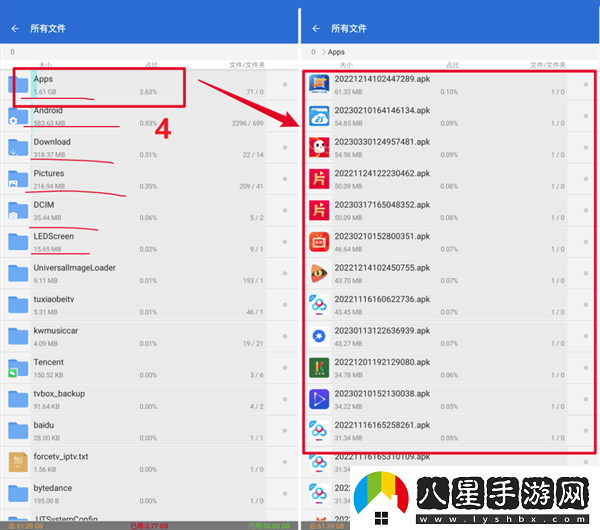The image size is (600, 530).
Task: Click icon of 20221124122230462.apk
Action: tap(319, 179)
